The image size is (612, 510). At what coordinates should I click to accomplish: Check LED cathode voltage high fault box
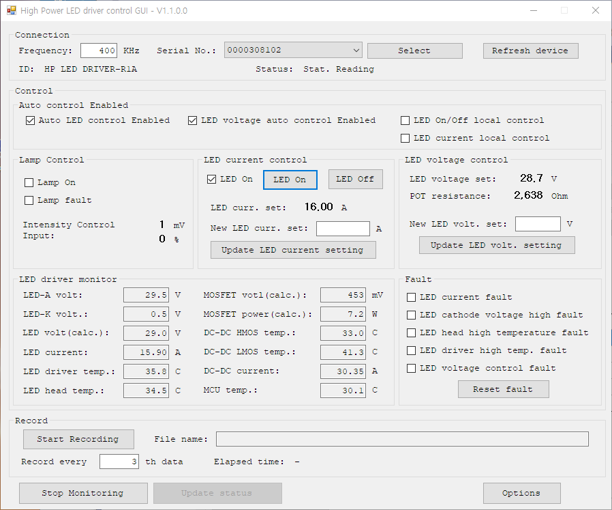pyautogui.click(x=411, y=315)
